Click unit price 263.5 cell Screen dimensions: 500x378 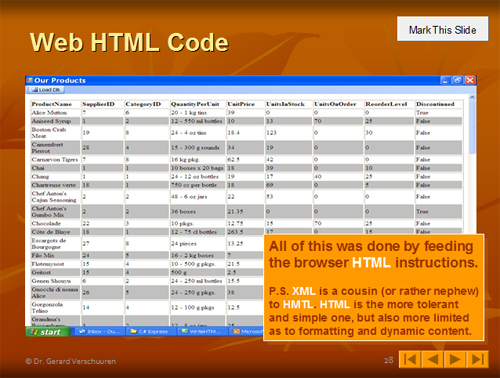tap(245, 232)
